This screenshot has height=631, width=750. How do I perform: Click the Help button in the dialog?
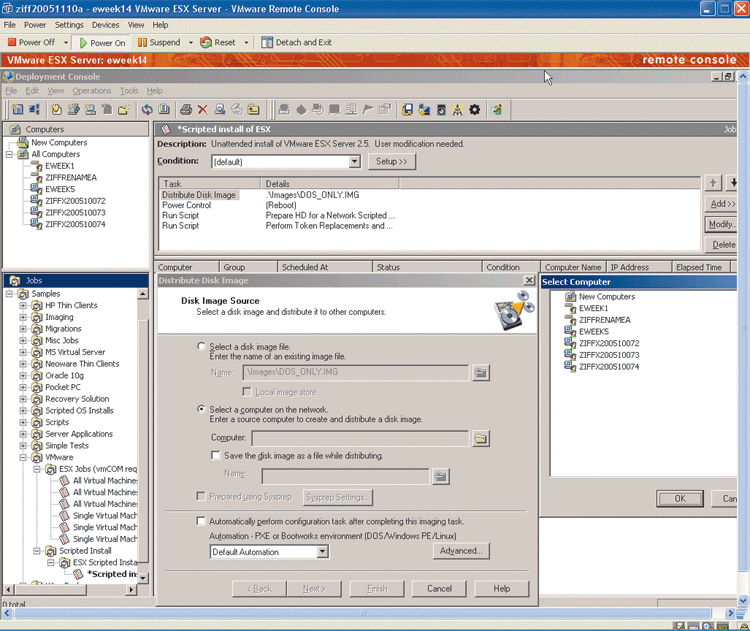tap(502, 588)
